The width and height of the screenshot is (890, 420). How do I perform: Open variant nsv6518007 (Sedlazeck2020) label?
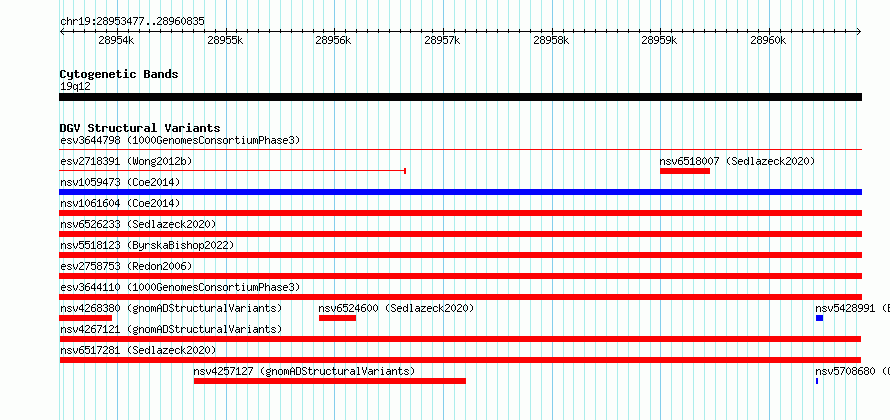737,162
